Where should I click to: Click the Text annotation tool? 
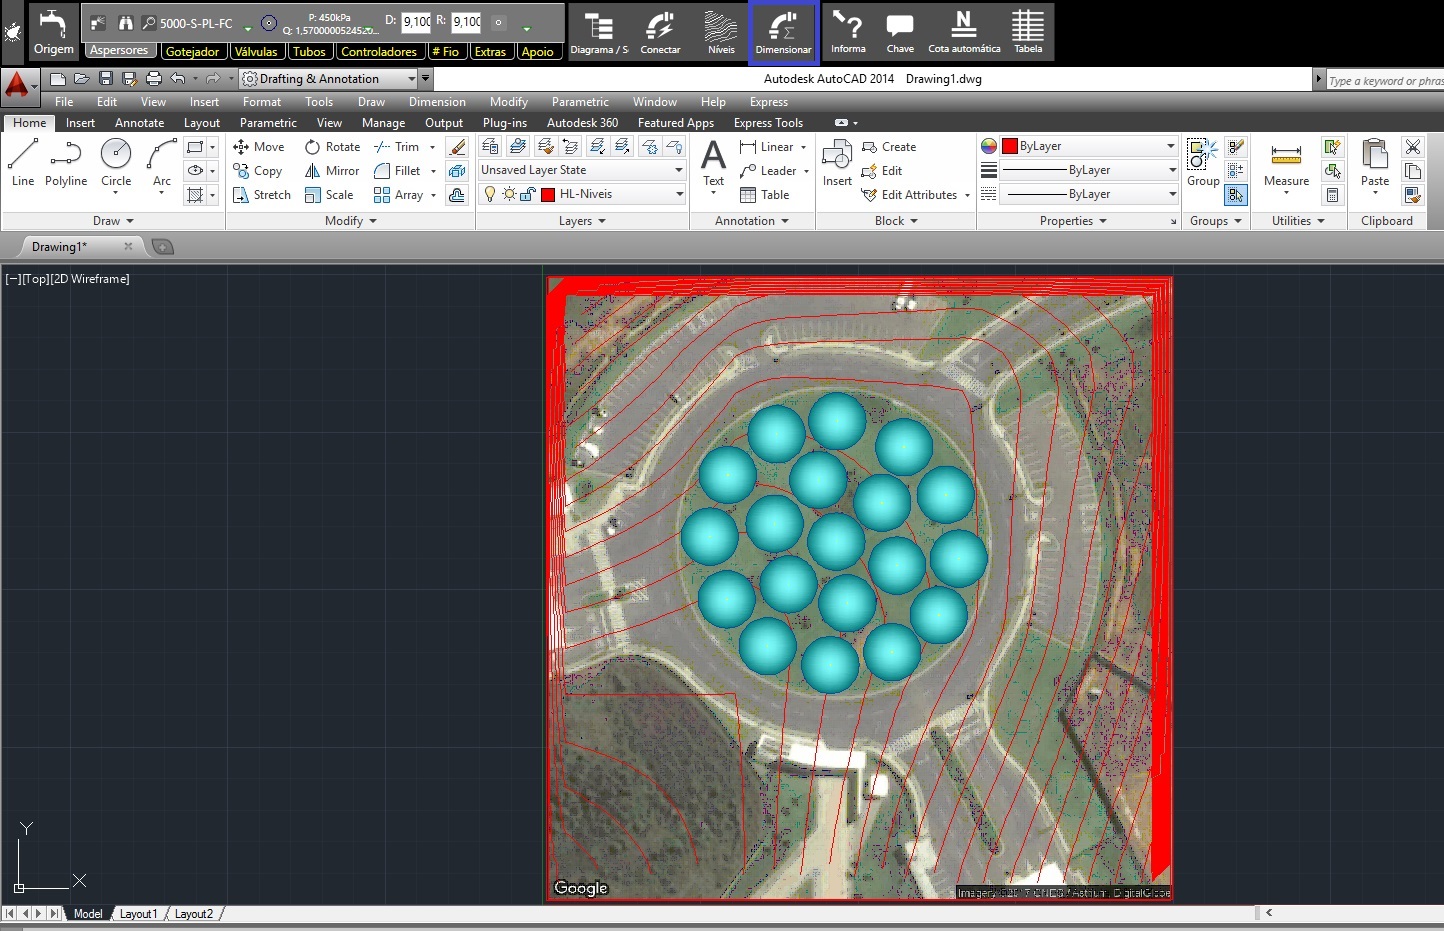(713, 163)
